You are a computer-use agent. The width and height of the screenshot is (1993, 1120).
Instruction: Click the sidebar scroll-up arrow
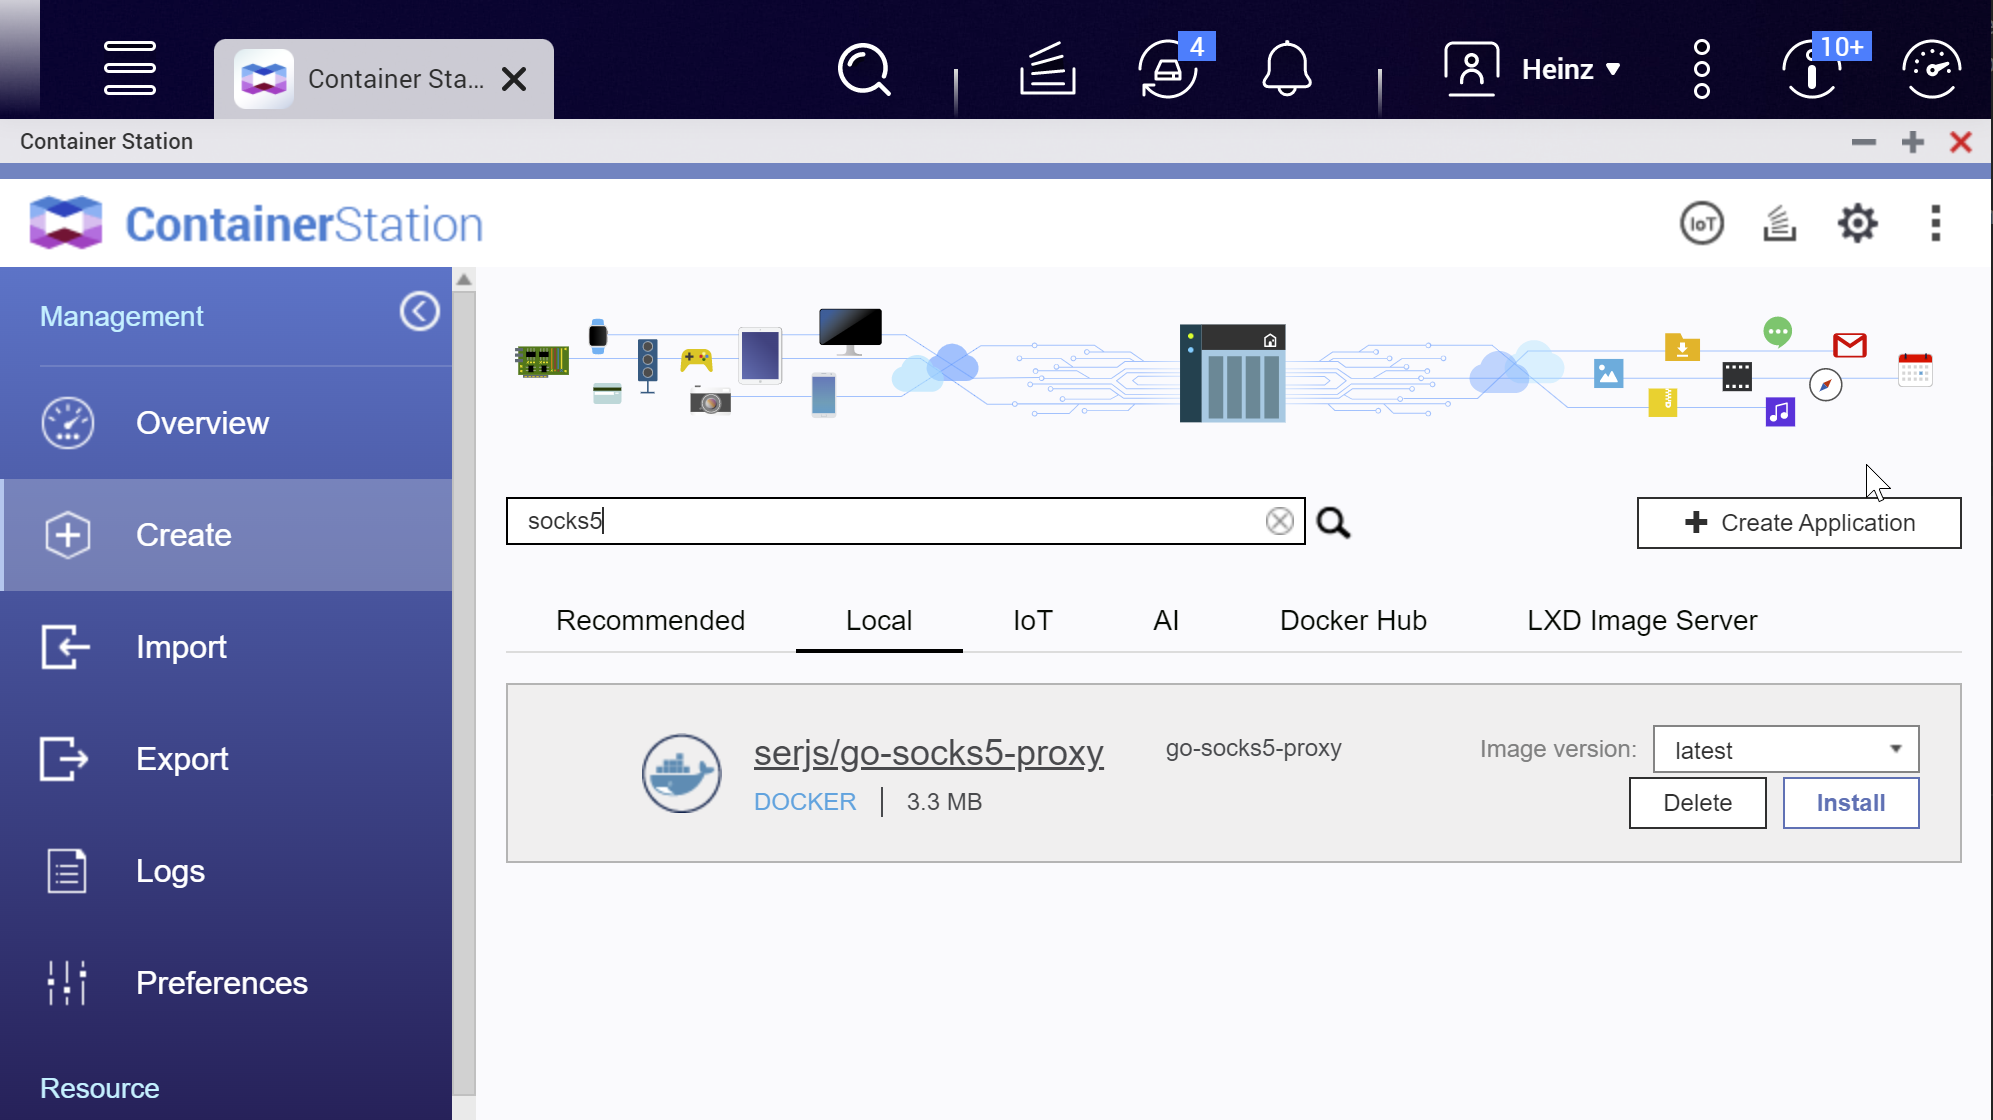[x=464, y=280]
